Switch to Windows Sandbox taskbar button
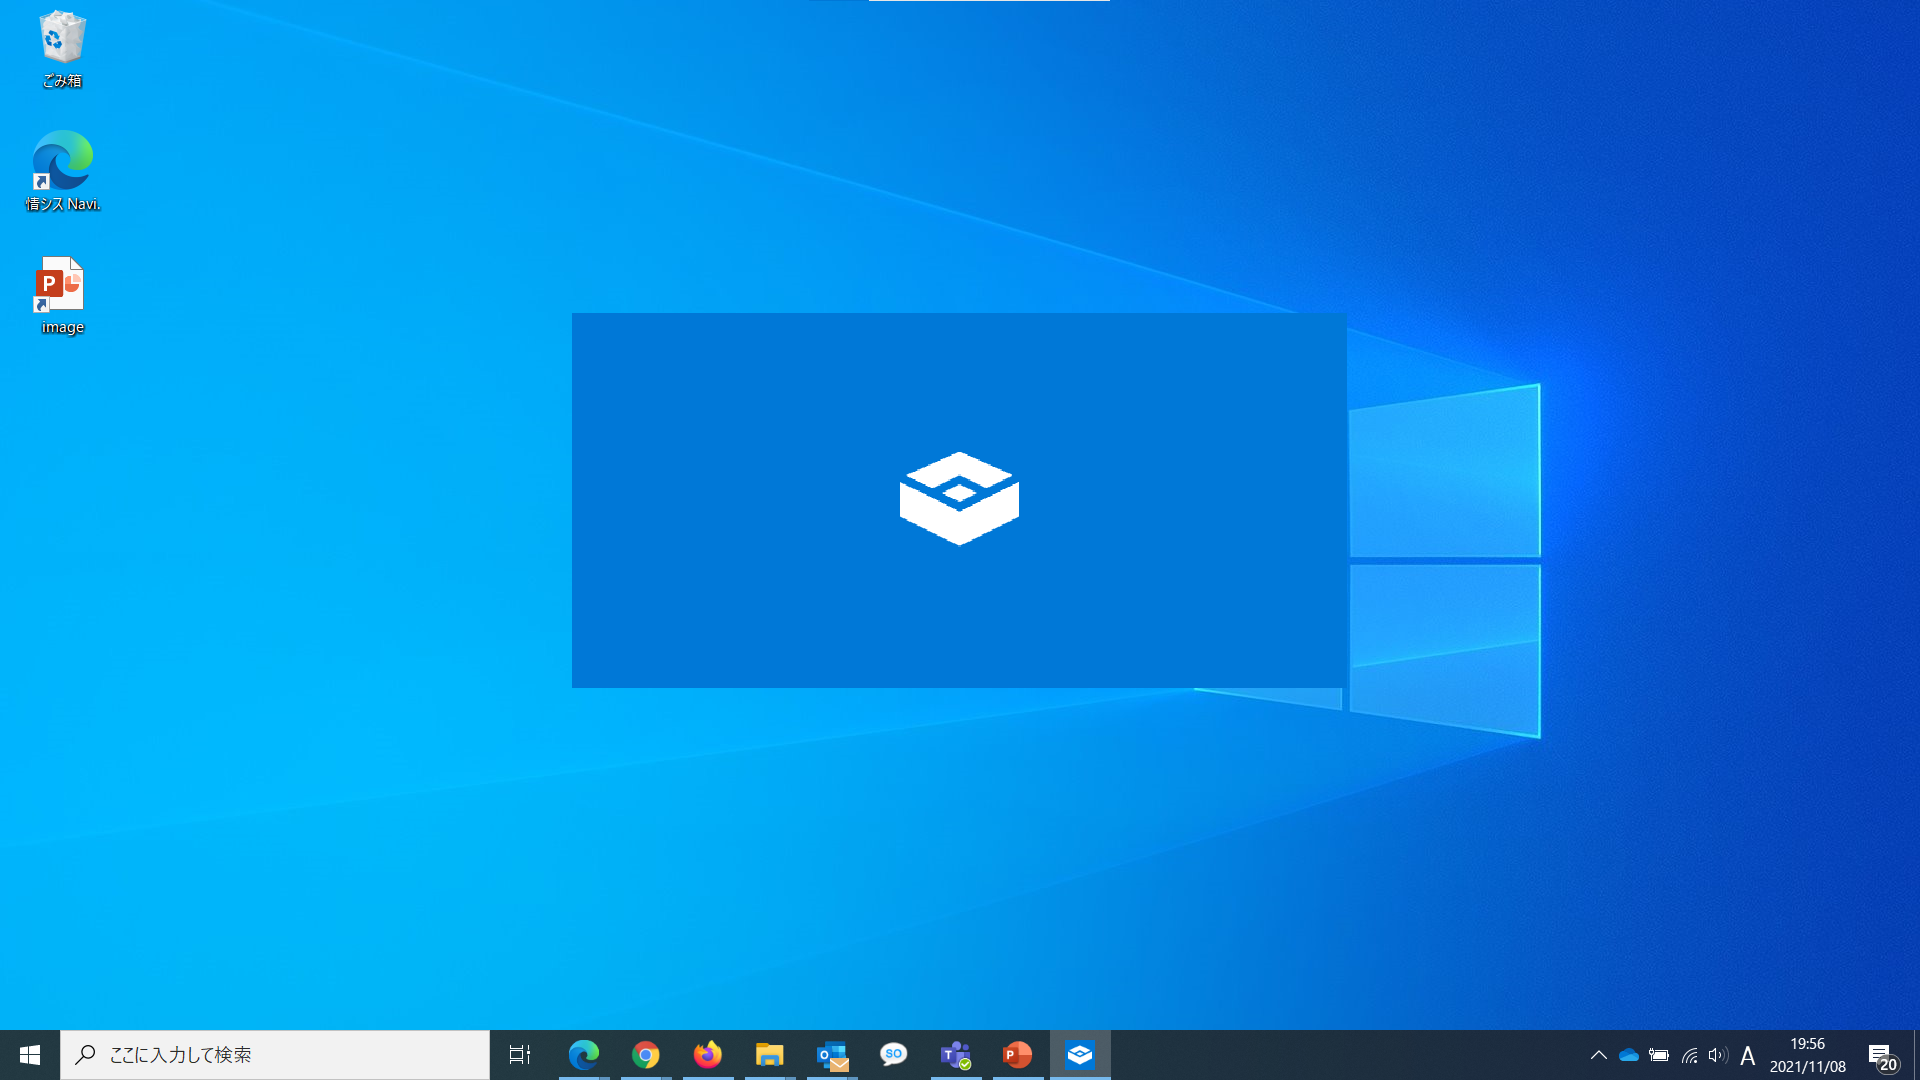The width and height of the screenshot is (1920, 1080). pos(1080,1055)
